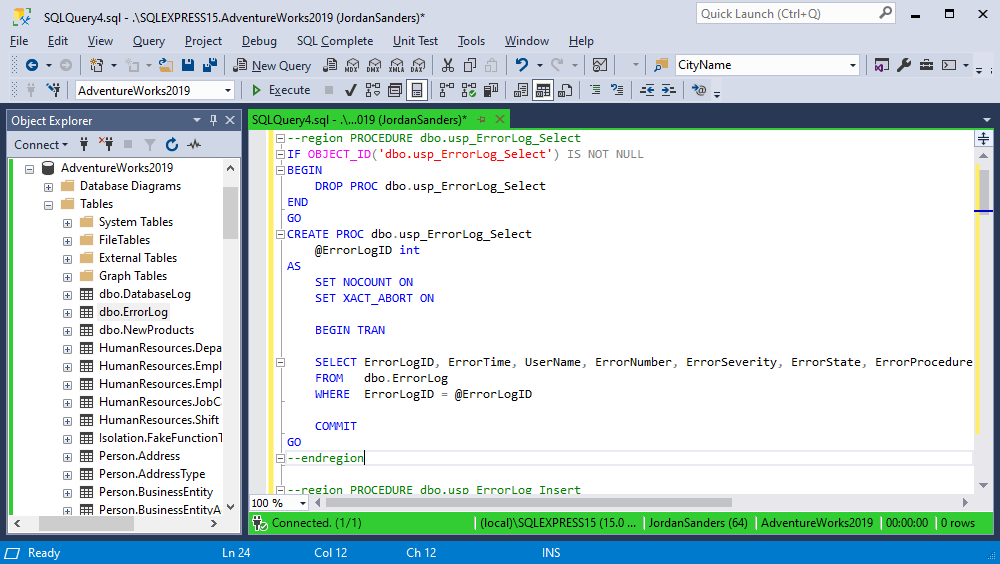Run the query with Execute
Image resolution: width=1000 pixels, height=564 pixels.
tap(281, 90)
